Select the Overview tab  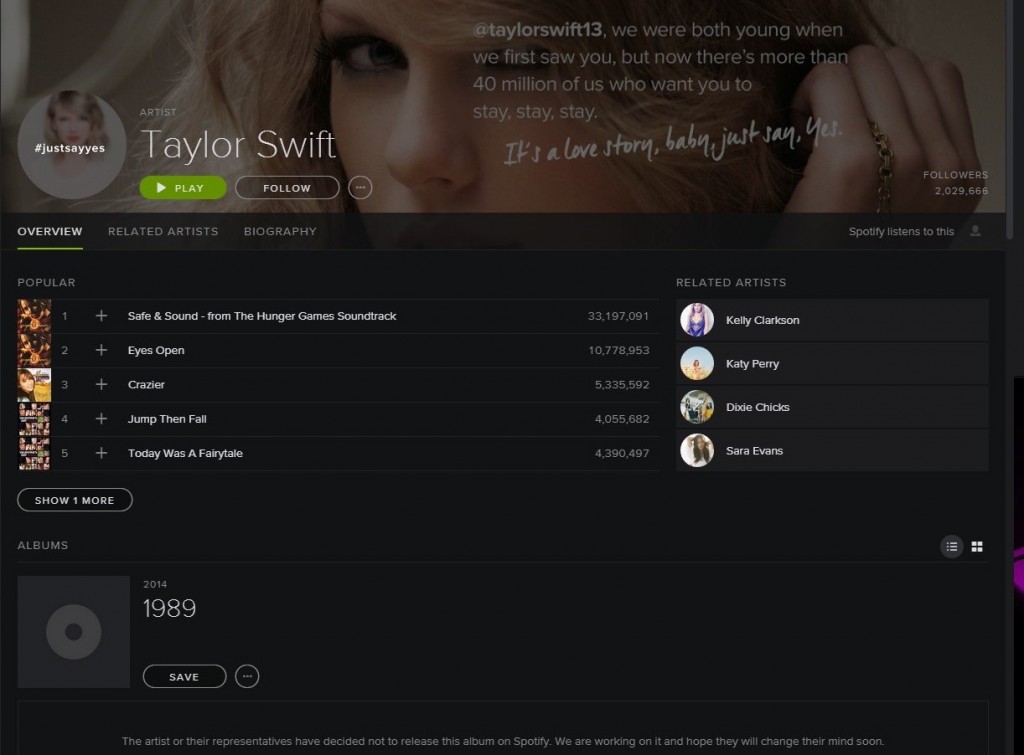pos(50,231)
